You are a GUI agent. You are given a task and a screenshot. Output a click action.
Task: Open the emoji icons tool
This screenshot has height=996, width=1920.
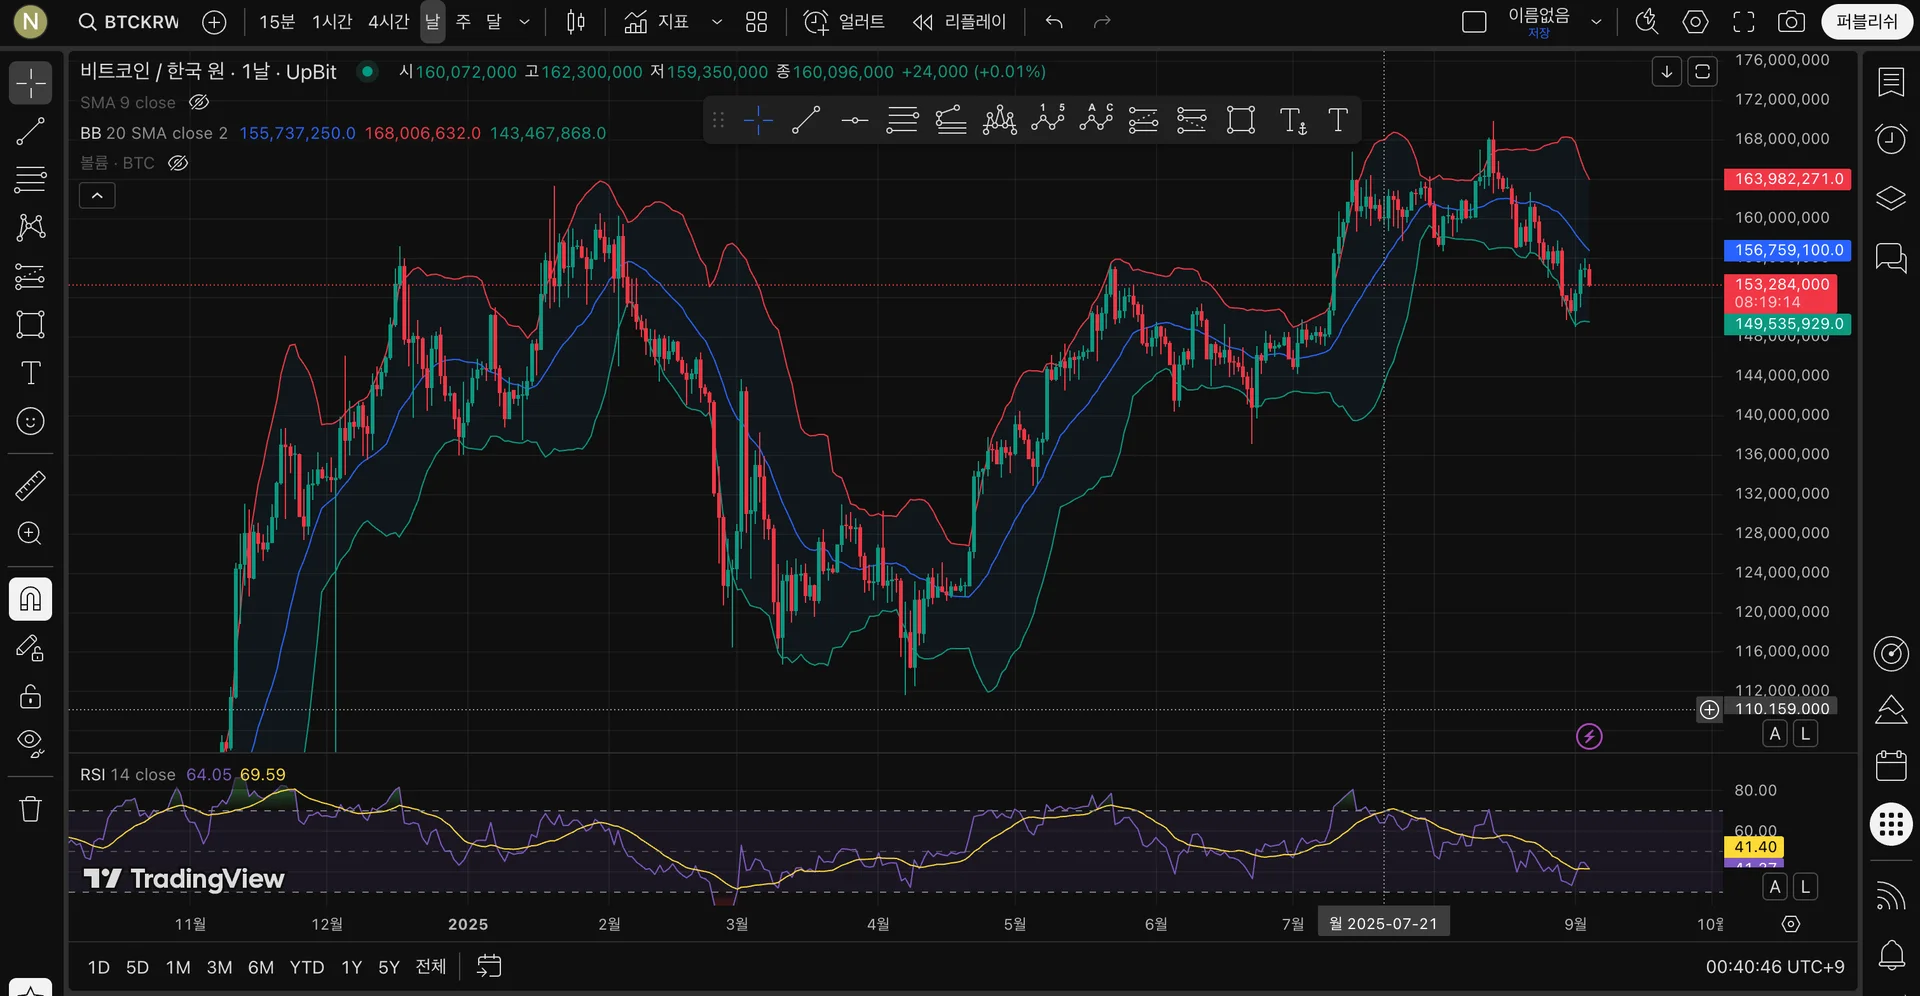tap(30, 421)
